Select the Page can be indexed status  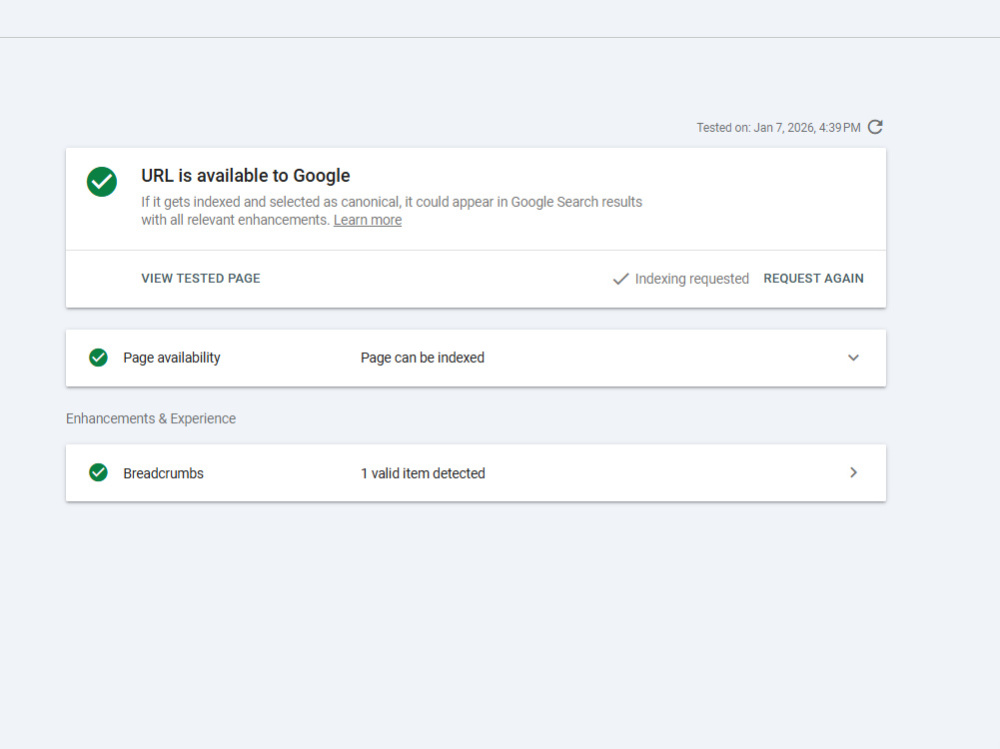[422, 358]
